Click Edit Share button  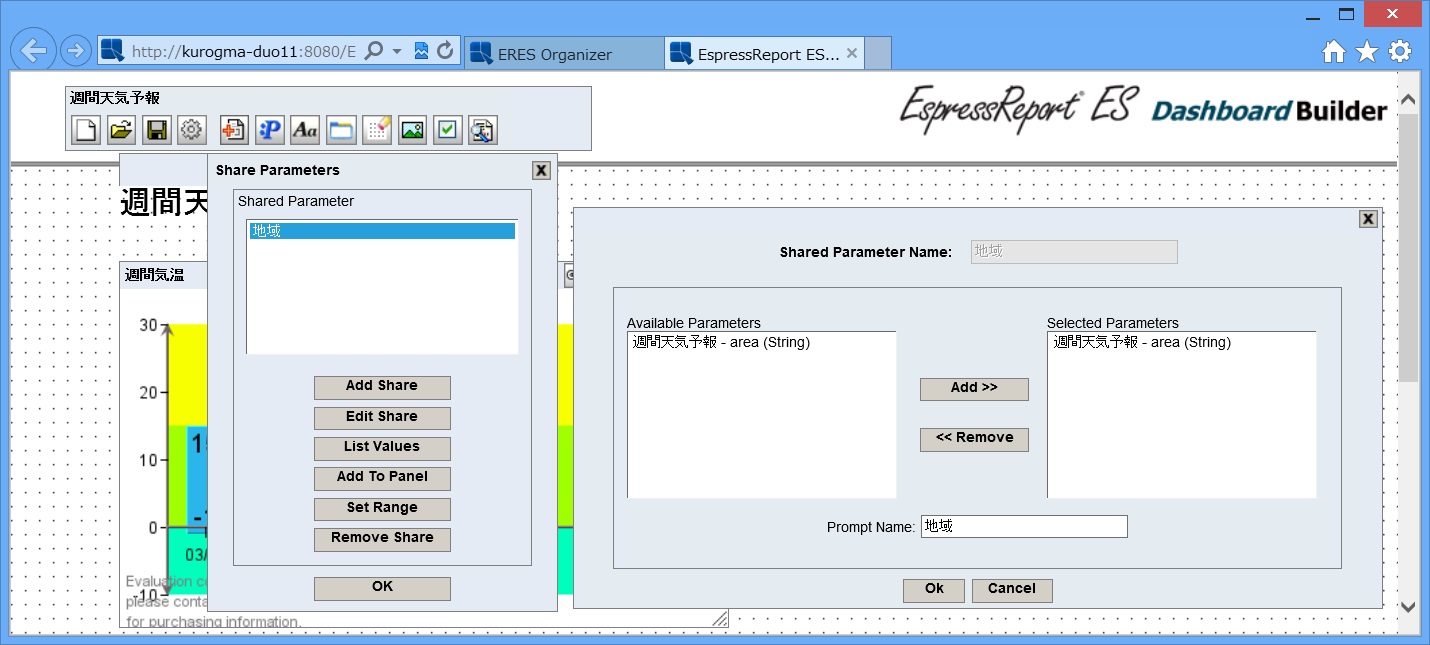[x=382, y=418]
